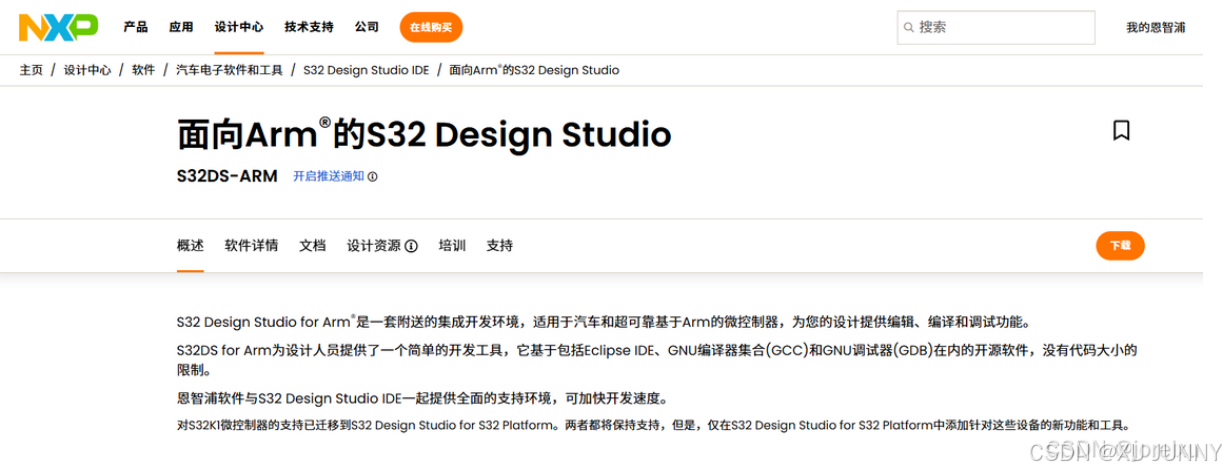Click the note starting with 对S32K1微控制器的支持已迁移
This screenshot has width=1226, height=472.
click(653, 425)
